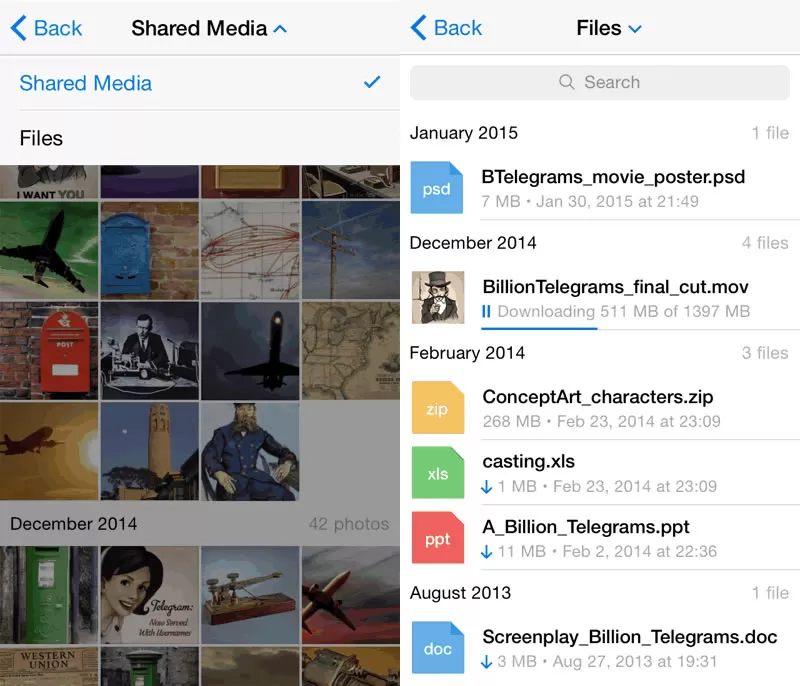This screenshot has height=686, width=800.
Task: Open the vintage United States map photo
Action: [x=351, y=350]
